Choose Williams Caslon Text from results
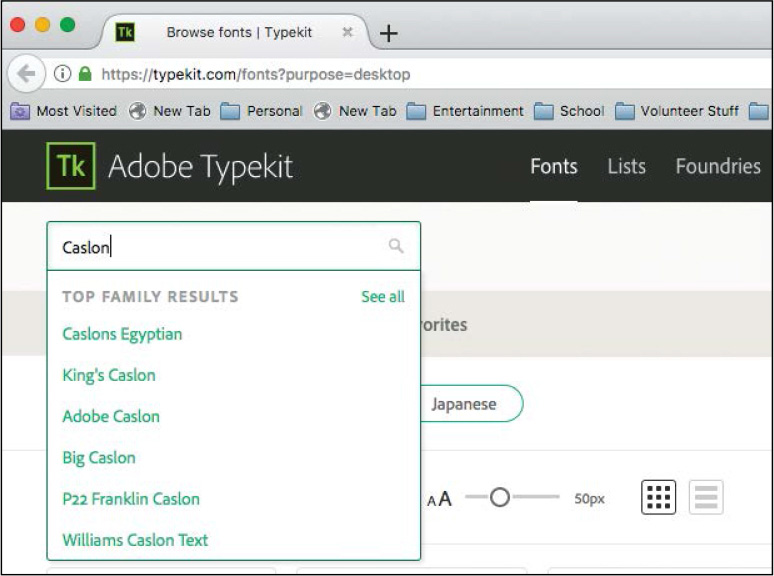The height and width of the screenshot is (576, 774). click(x=135, y=540)
